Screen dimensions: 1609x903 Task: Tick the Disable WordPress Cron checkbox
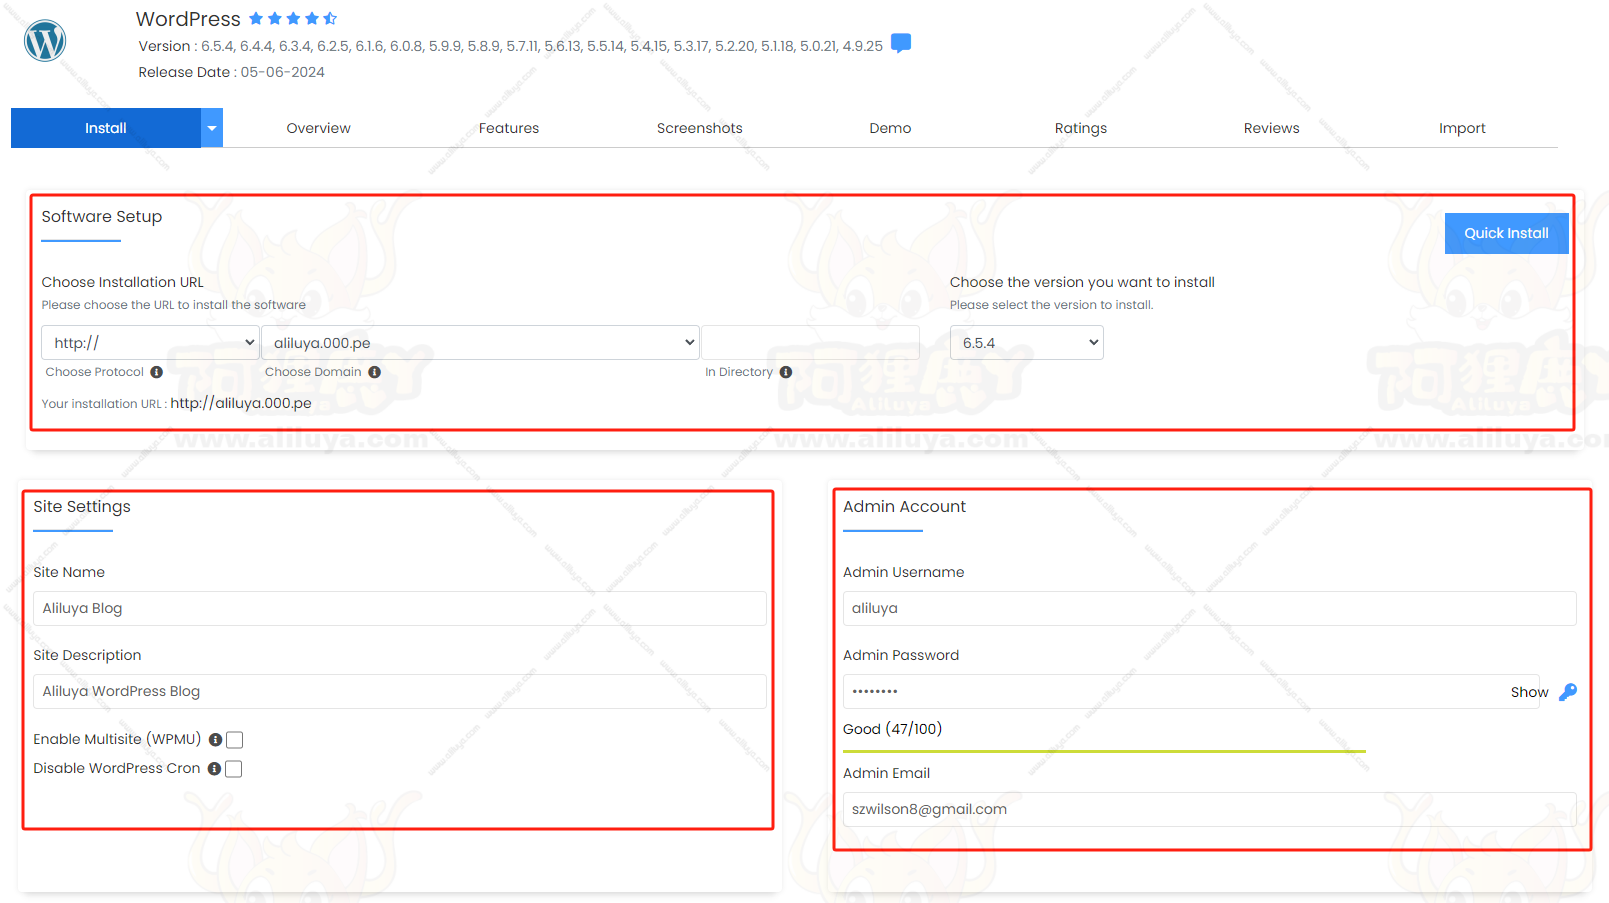pyautogui.click(x=234, y=769)
